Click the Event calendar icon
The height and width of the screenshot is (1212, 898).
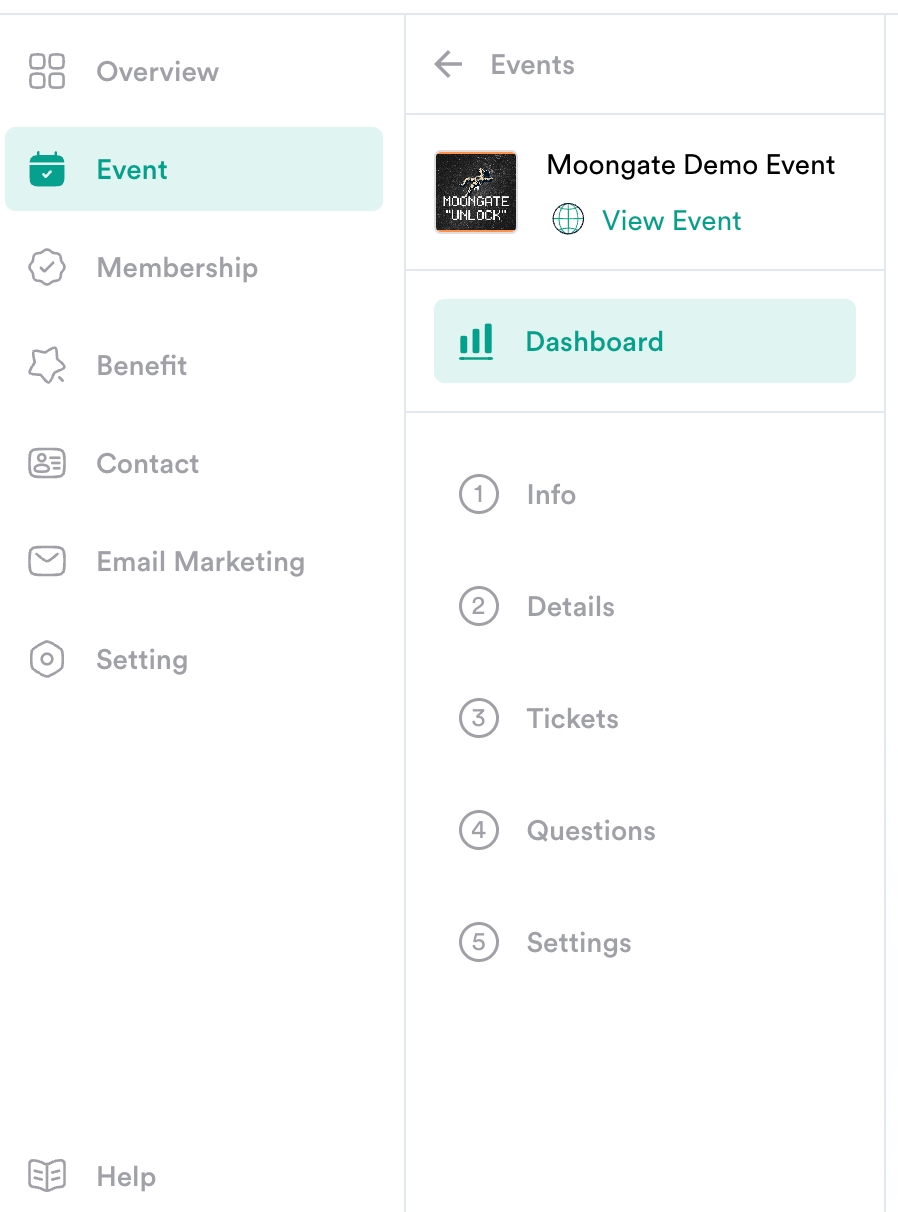tap(47, 169)
